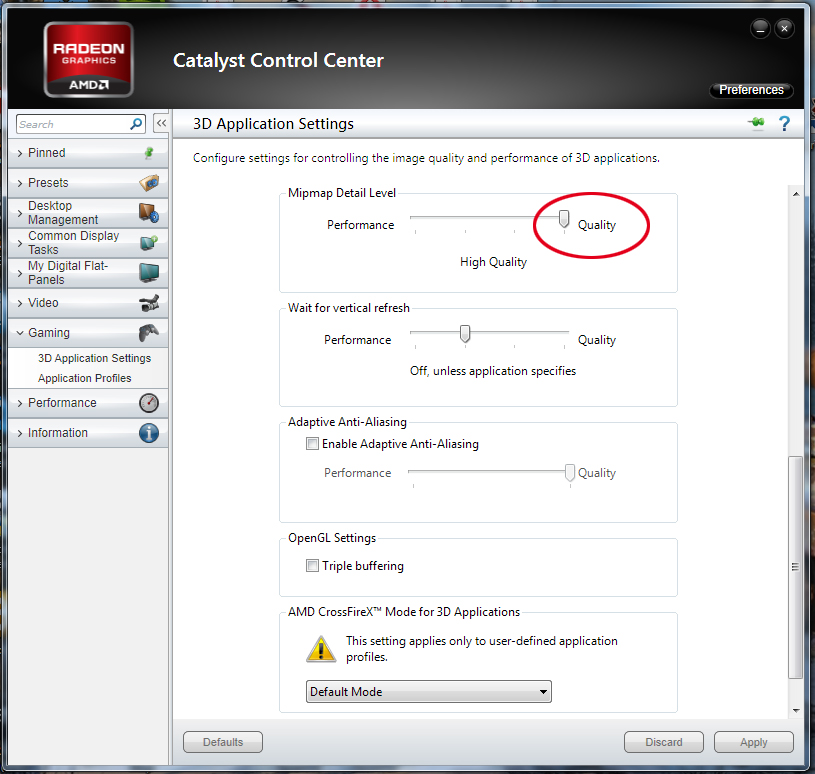Viewport: 815px width, 774px height.
Task: Click 'Off, unless application specifies' text
Action: 493,371
